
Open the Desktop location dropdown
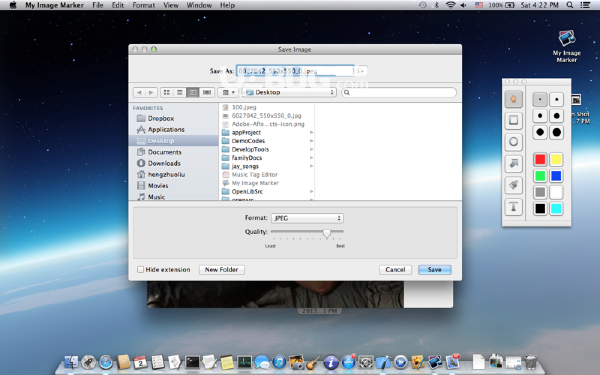(289, 92)
